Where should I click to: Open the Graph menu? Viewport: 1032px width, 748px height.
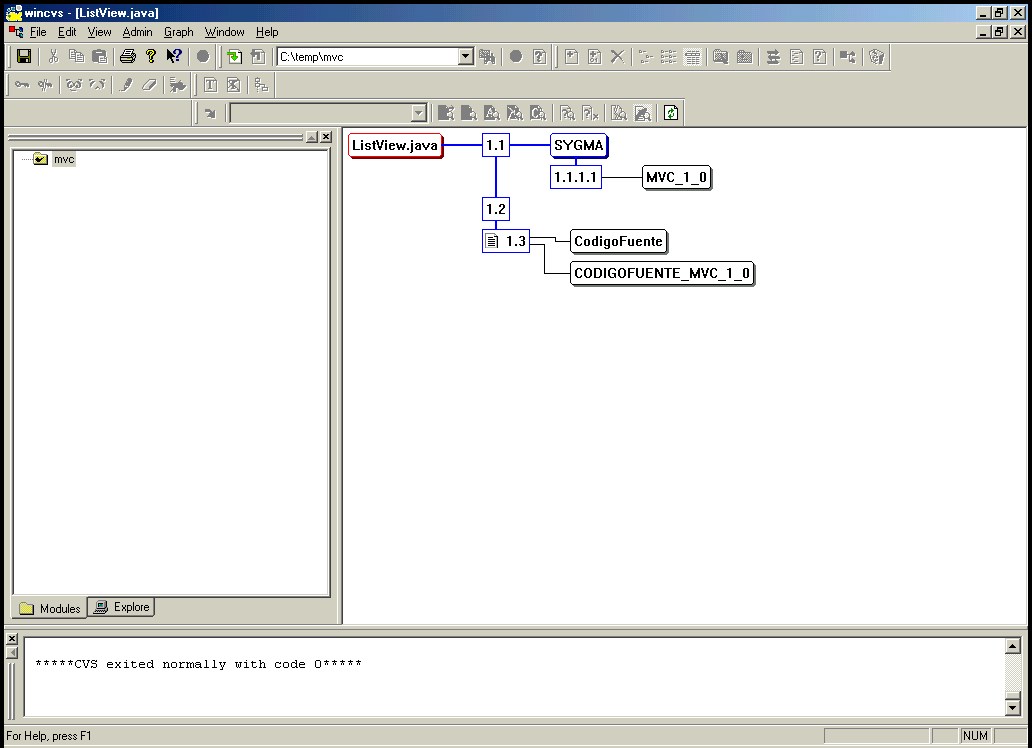178,32
